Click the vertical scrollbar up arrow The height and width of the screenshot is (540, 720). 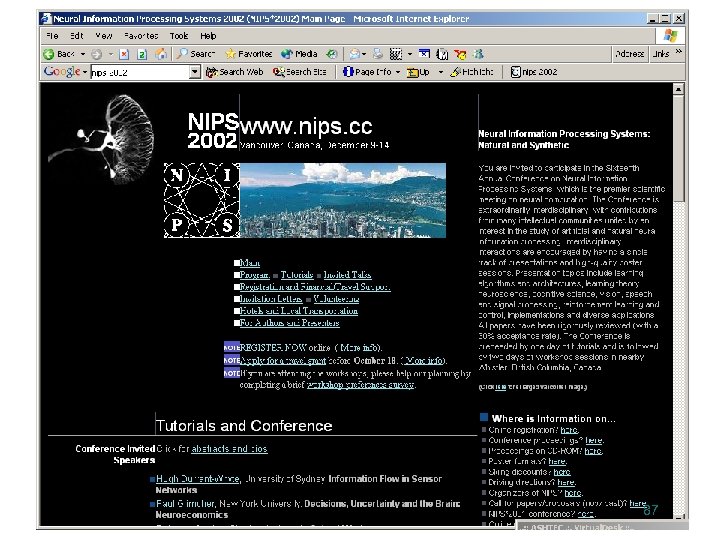pyautogui.click(x=678, y=89)
